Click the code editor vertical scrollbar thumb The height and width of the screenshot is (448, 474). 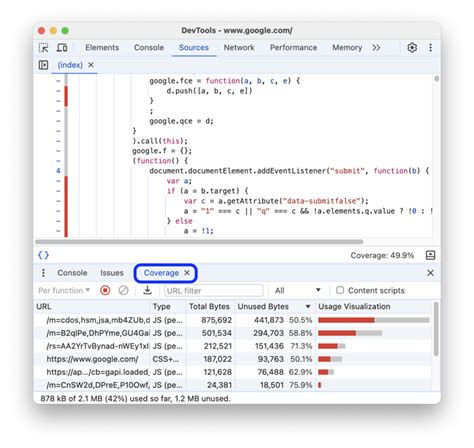(436, 79)
